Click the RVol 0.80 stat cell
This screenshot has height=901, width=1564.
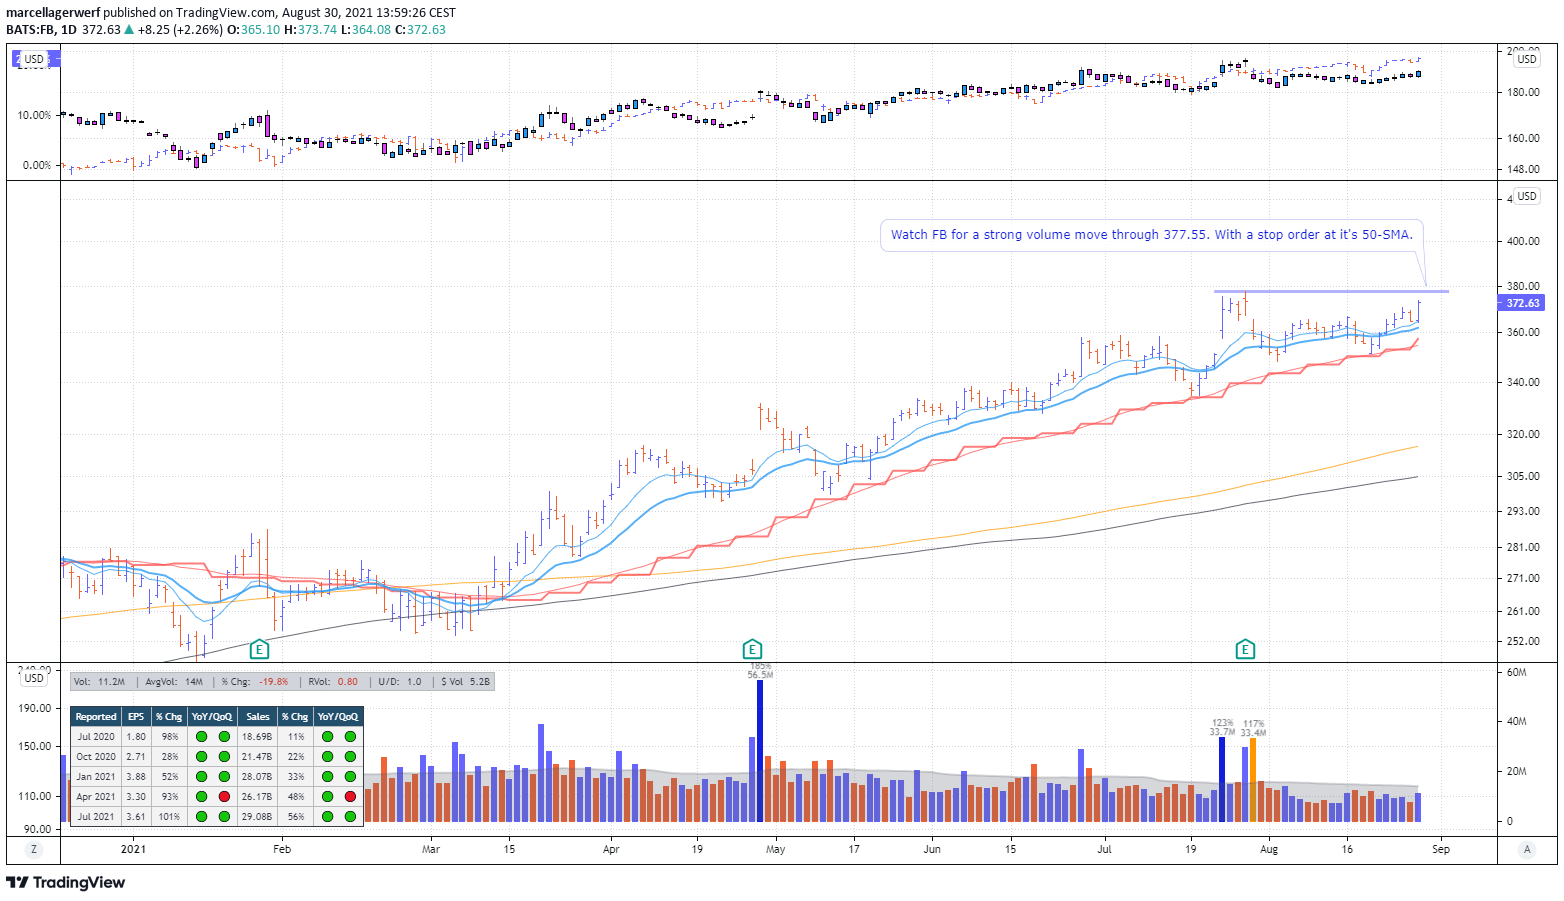[x=331, y=681]
